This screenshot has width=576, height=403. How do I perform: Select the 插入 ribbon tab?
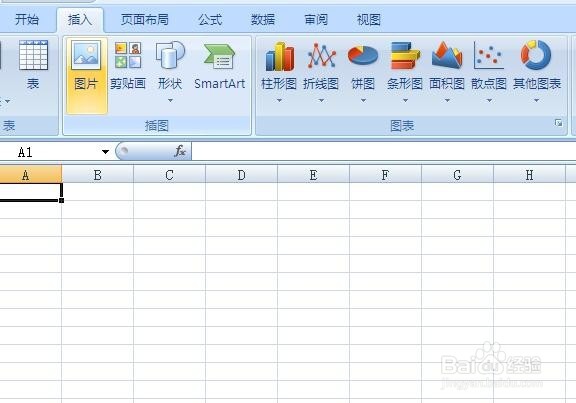(80, 19)
